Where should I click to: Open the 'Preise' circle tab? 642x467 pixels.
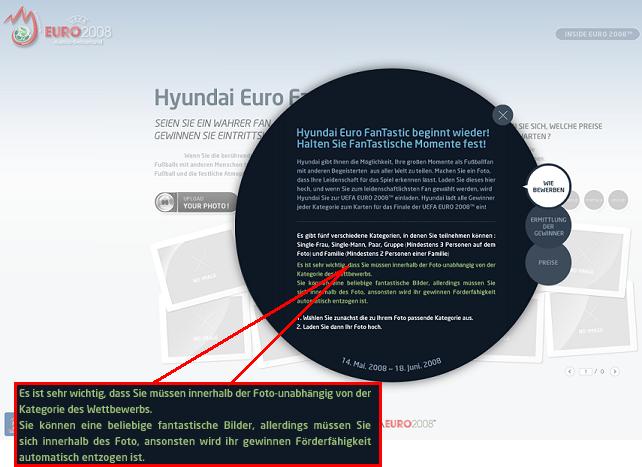click(548, 262)
